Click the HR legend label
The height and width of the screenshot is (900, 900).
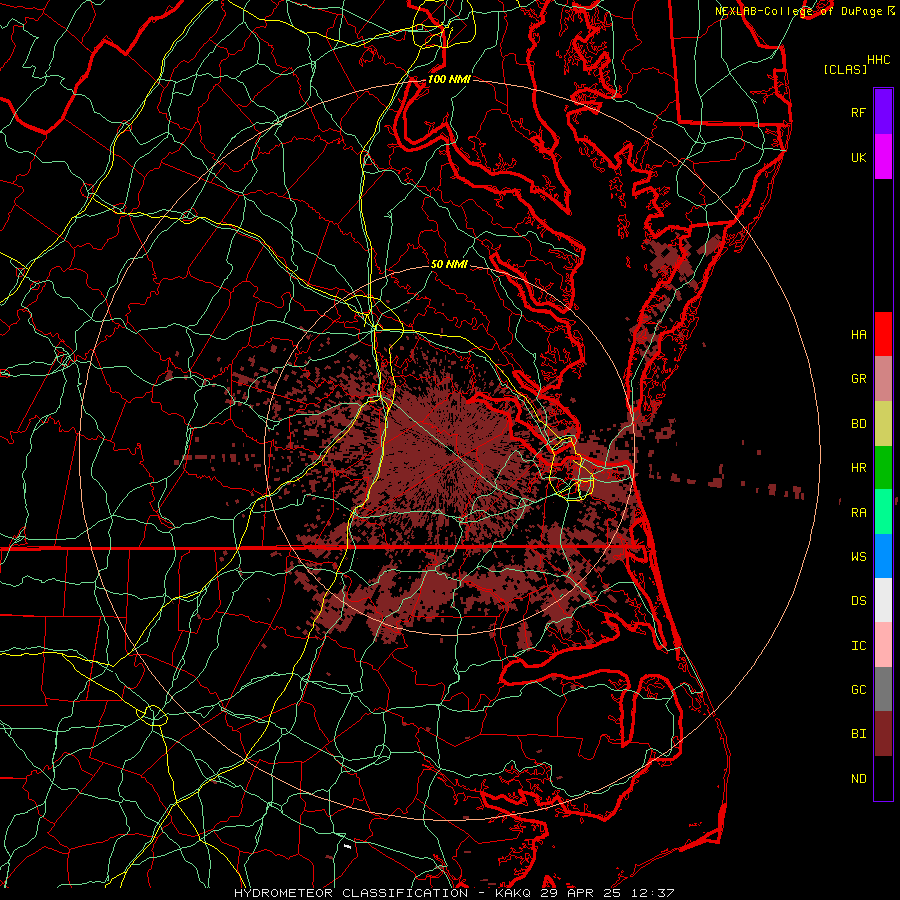858,468
